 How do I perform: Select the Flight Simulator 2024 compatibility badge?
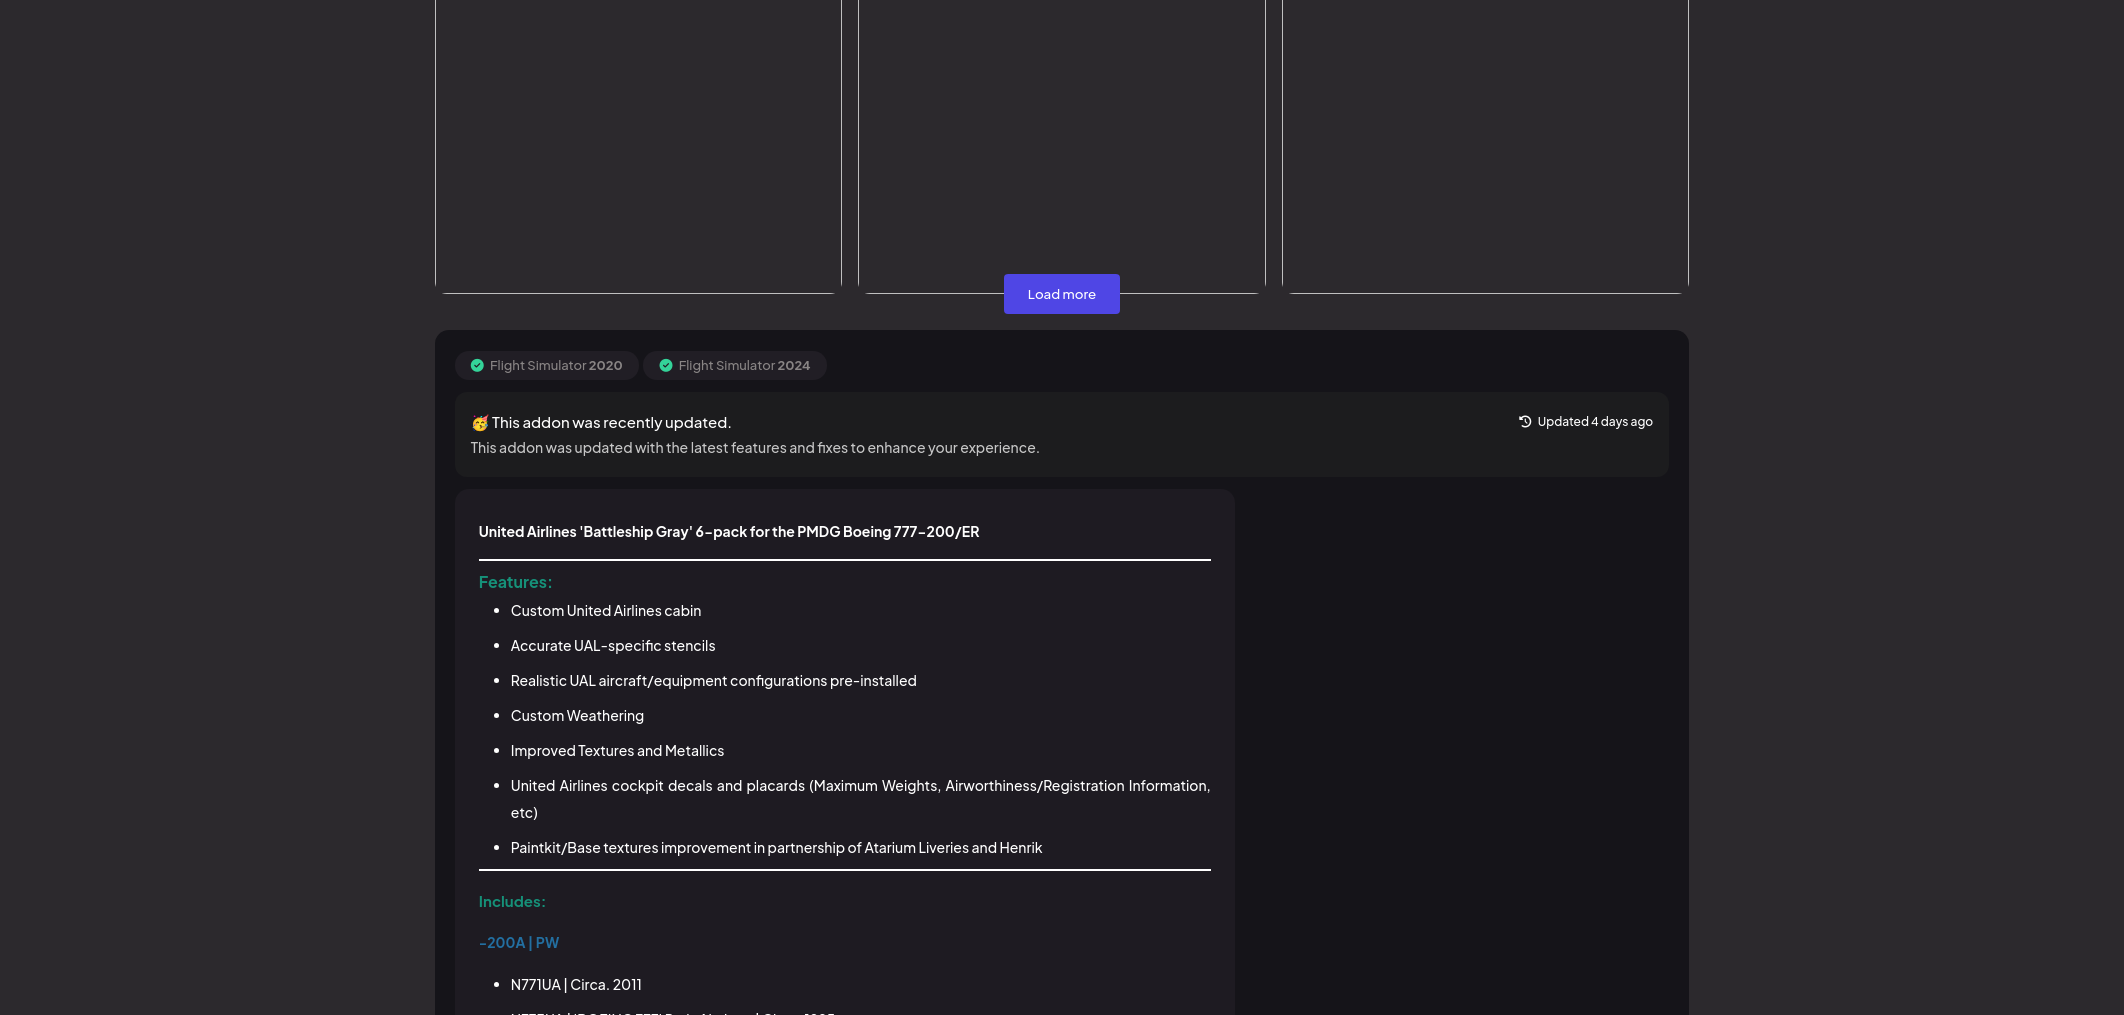click(735, 366)
